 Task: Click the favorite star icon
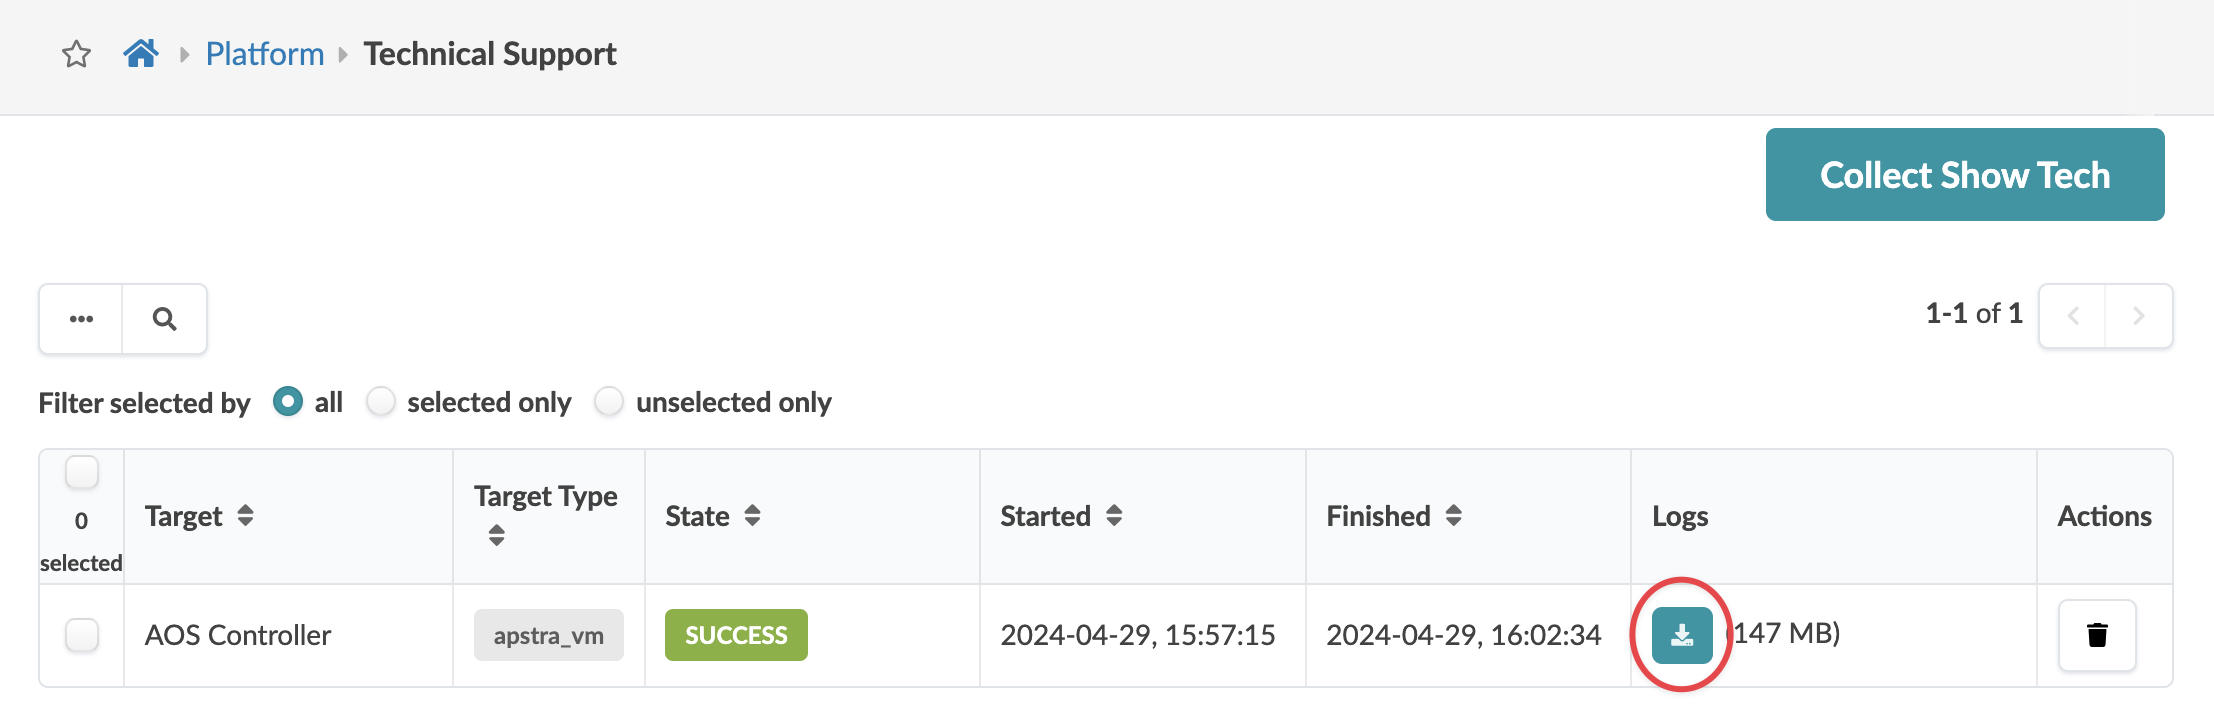77,54
